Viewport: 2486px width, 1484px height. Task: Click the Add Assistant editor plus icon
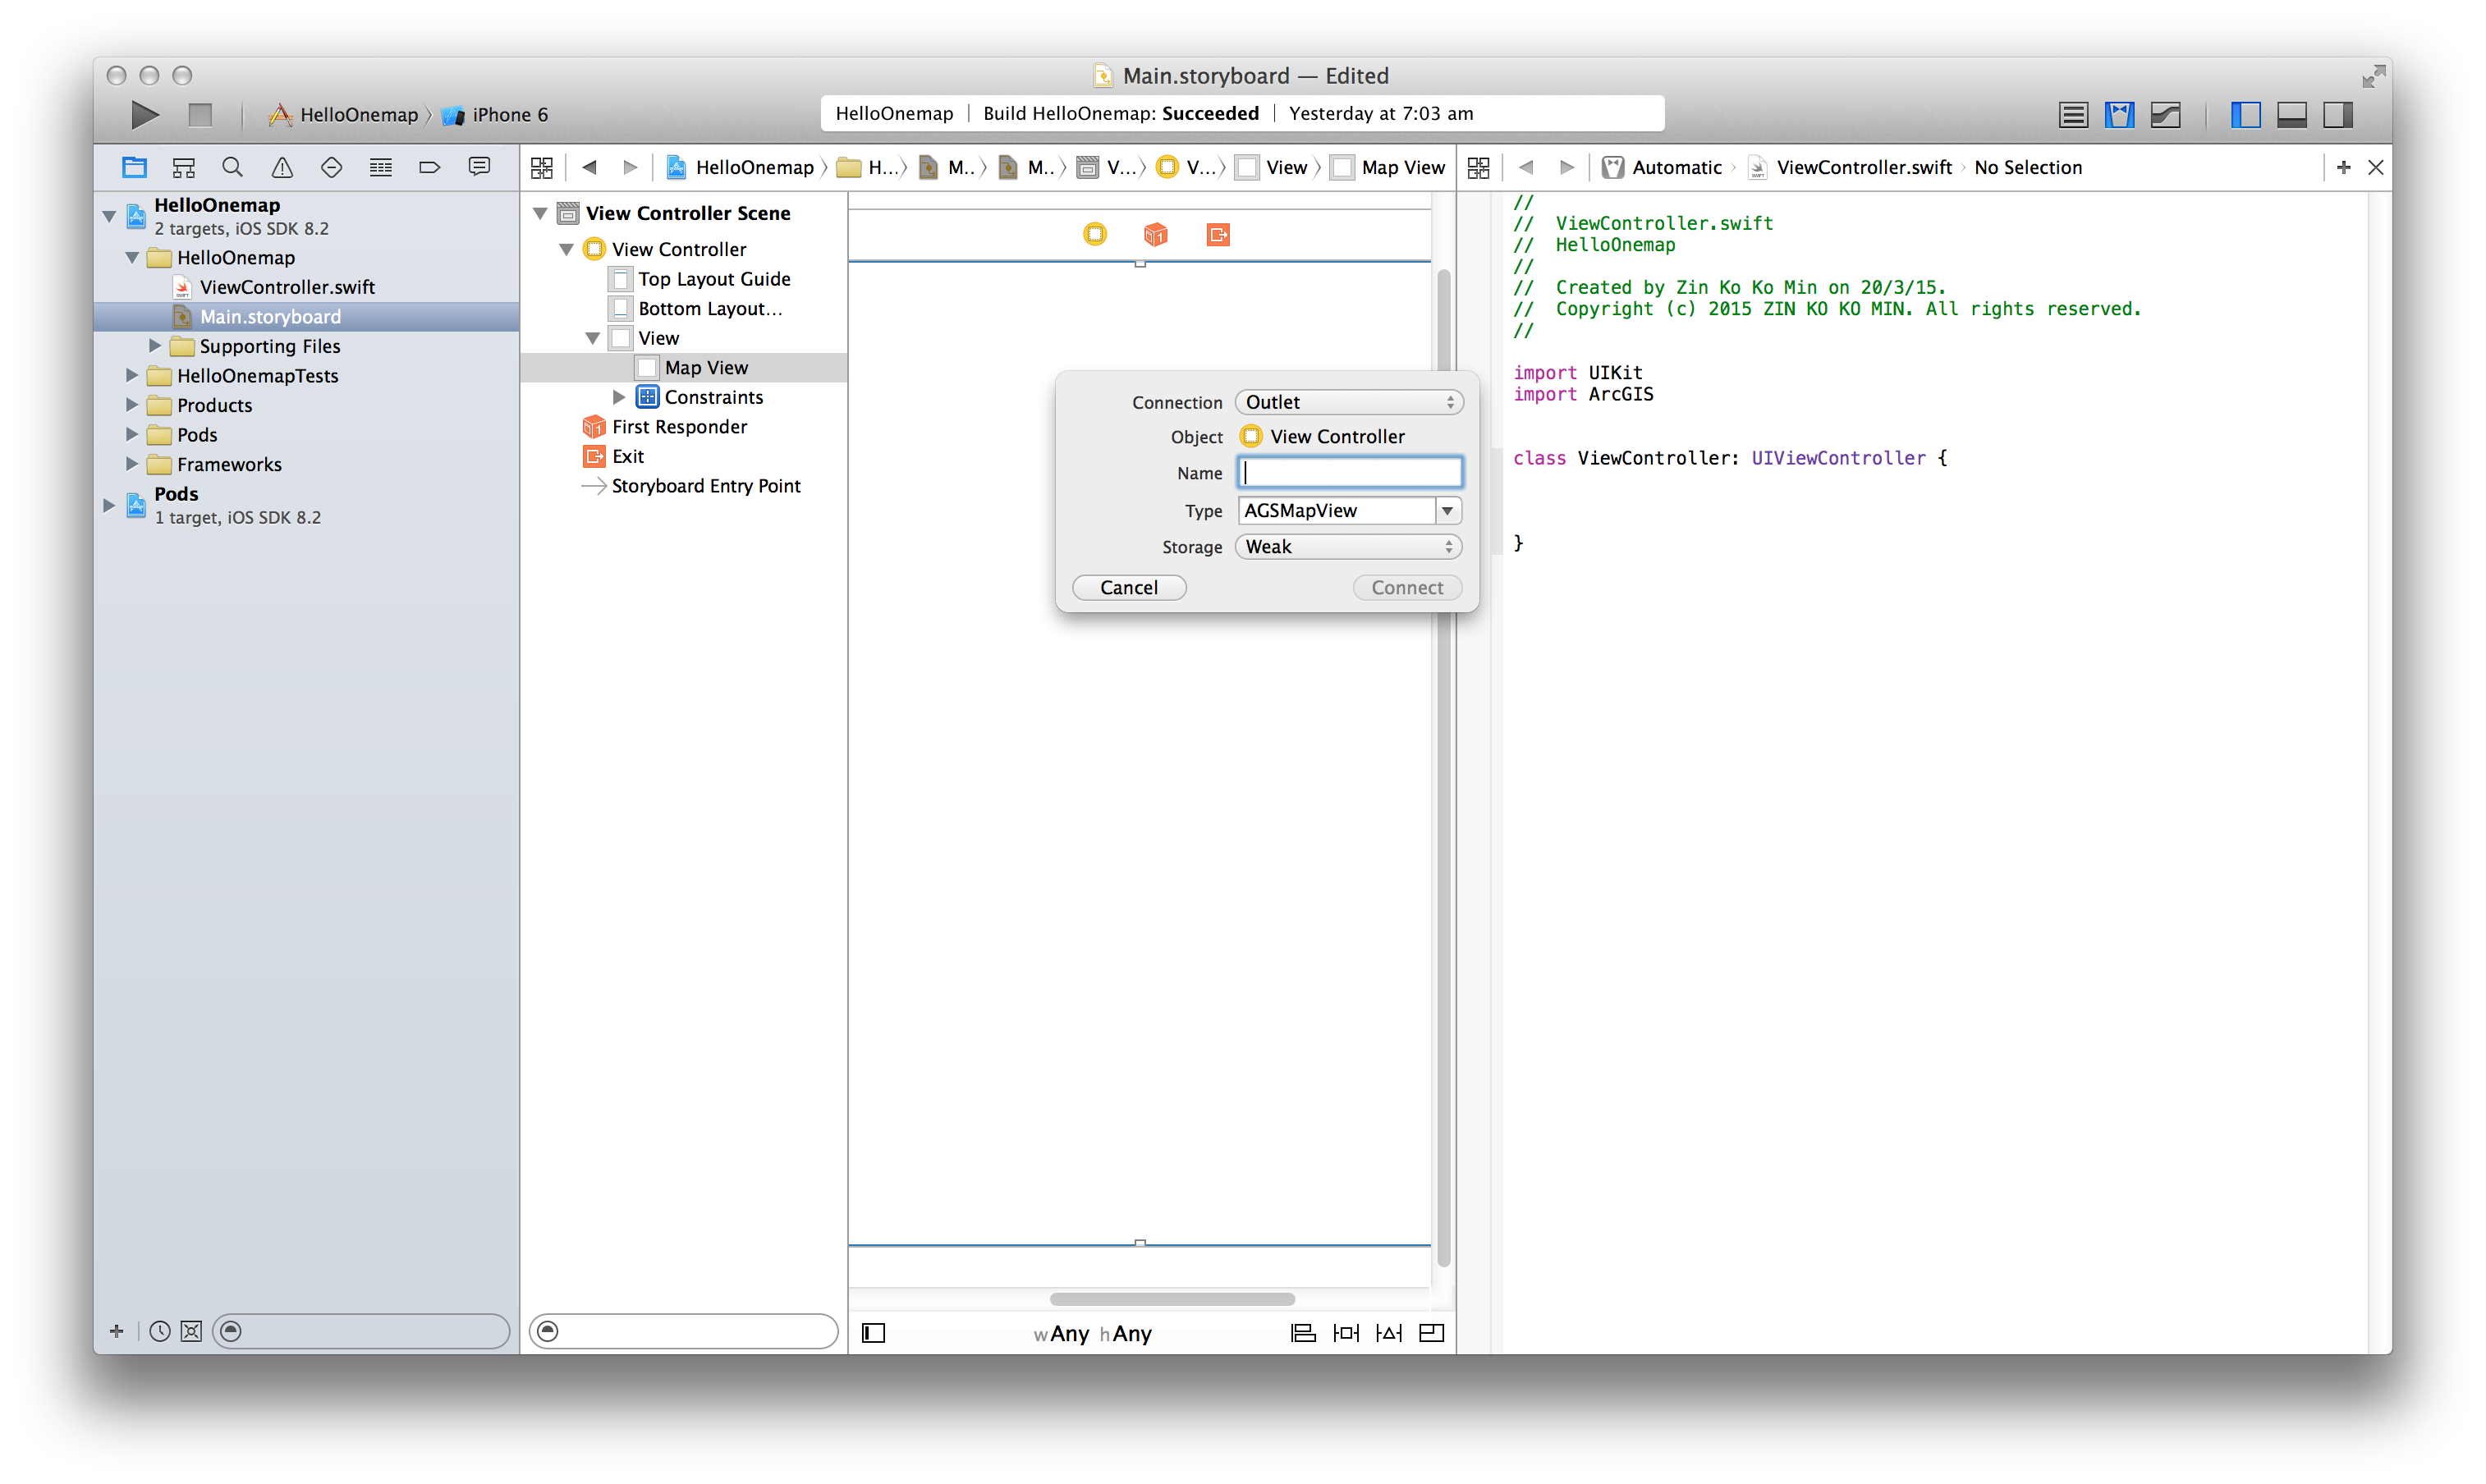2343,168
